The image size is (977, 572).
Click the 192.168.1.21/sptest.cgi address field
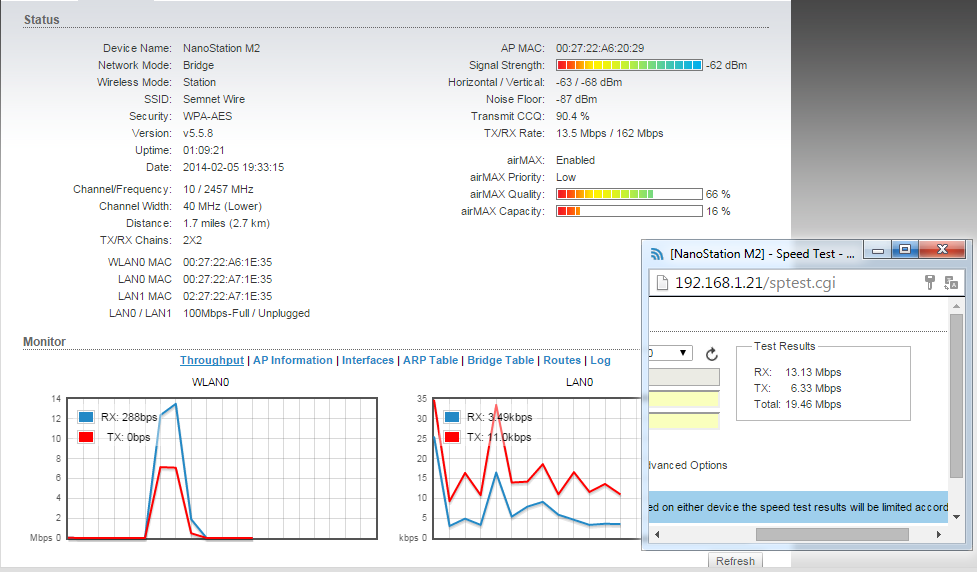755,283
